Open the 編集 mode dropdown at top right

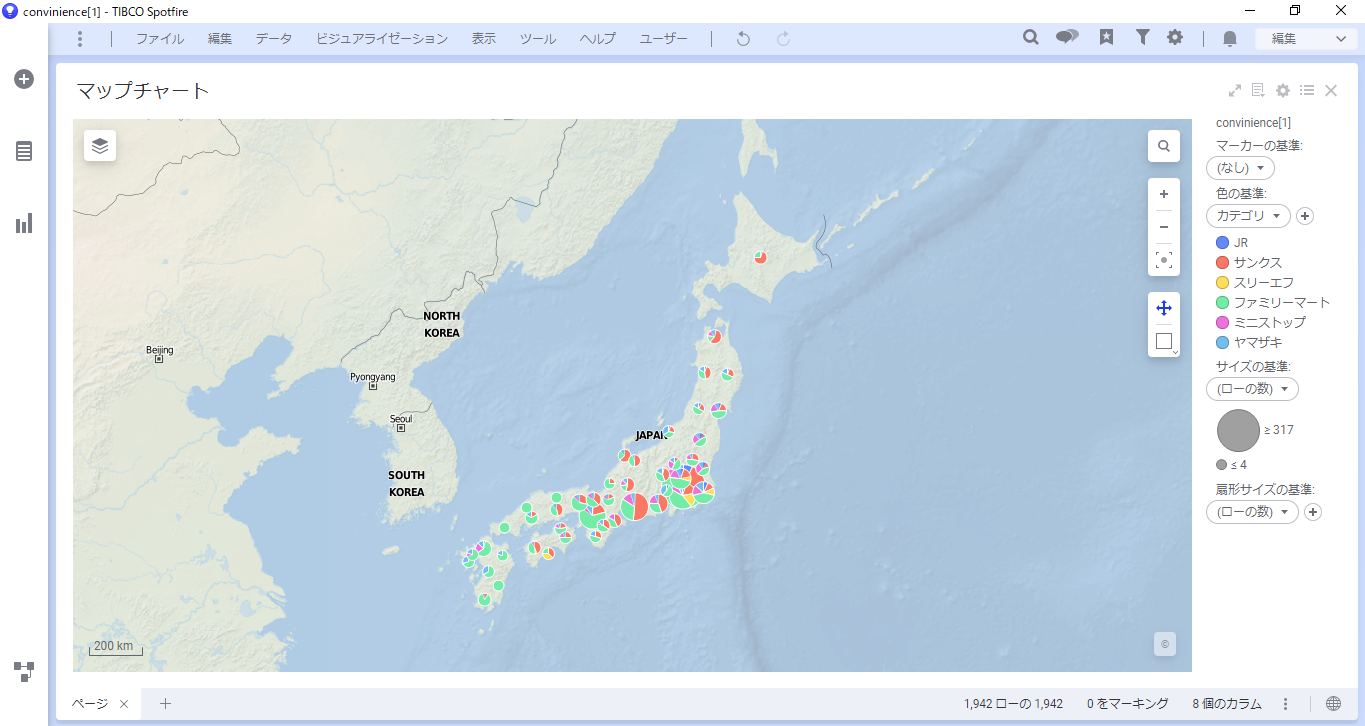(x=1307, y=38)
